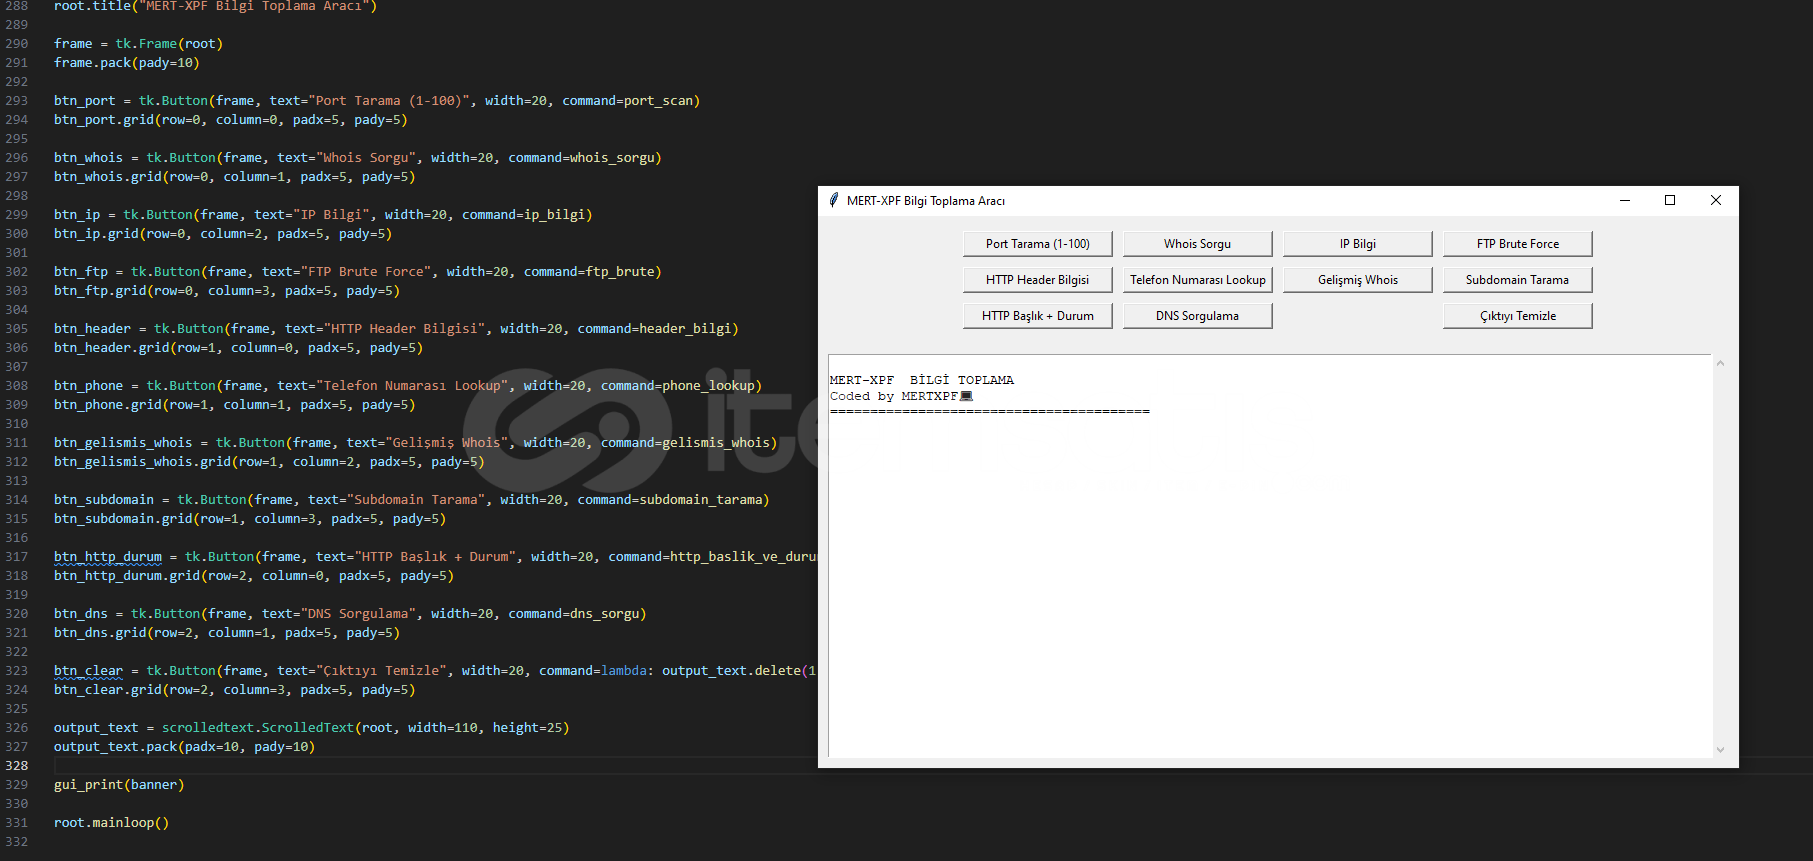Viewport: 1813px width, 861px height.
Task: Click the 'MERT-XPF BİLGİ TOPLAMA' output line
Action: 921,380
